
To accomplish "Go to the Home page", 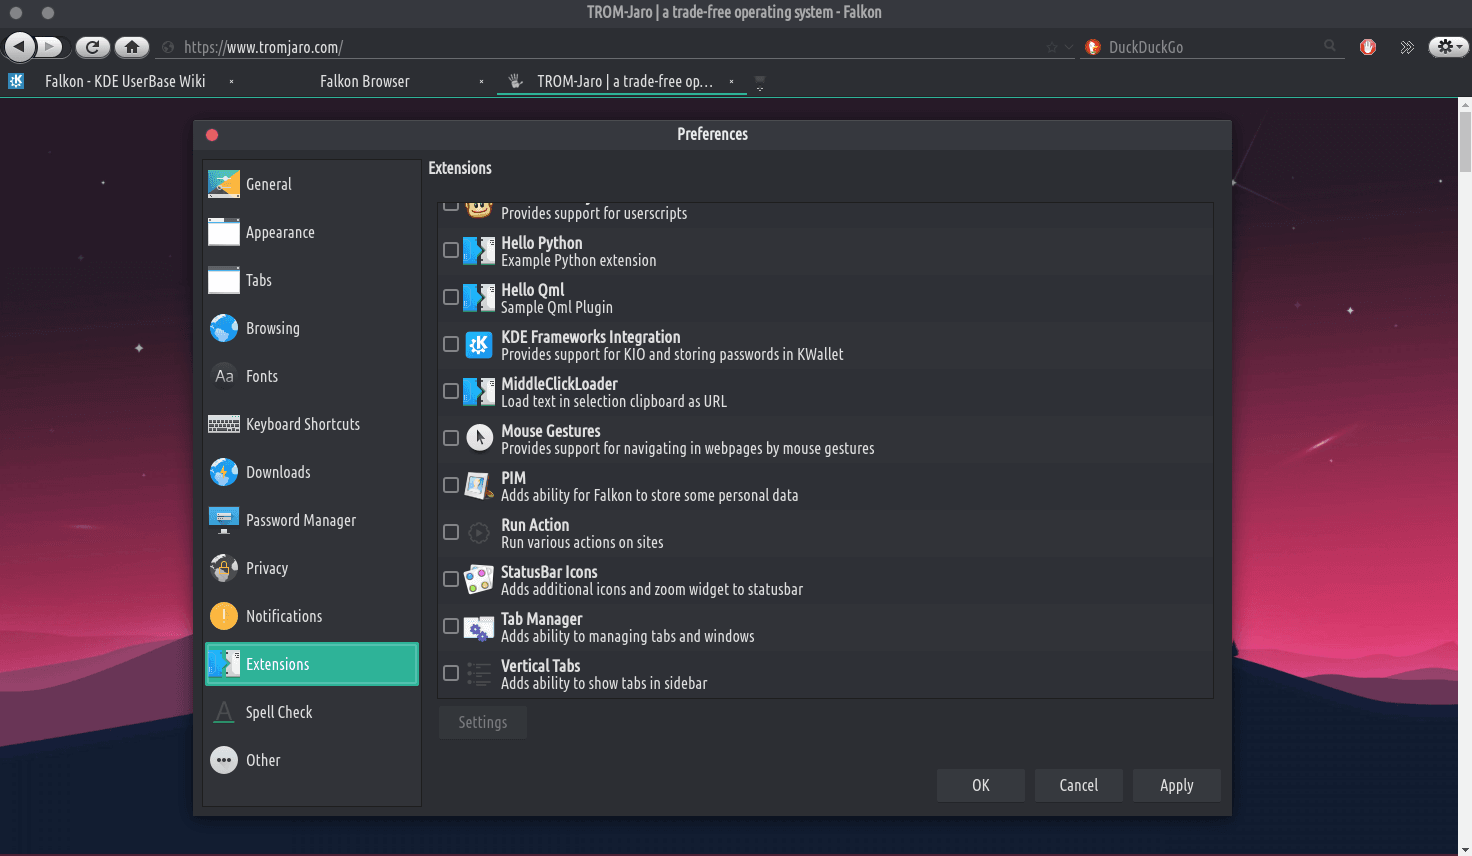I will pos(131,47).
